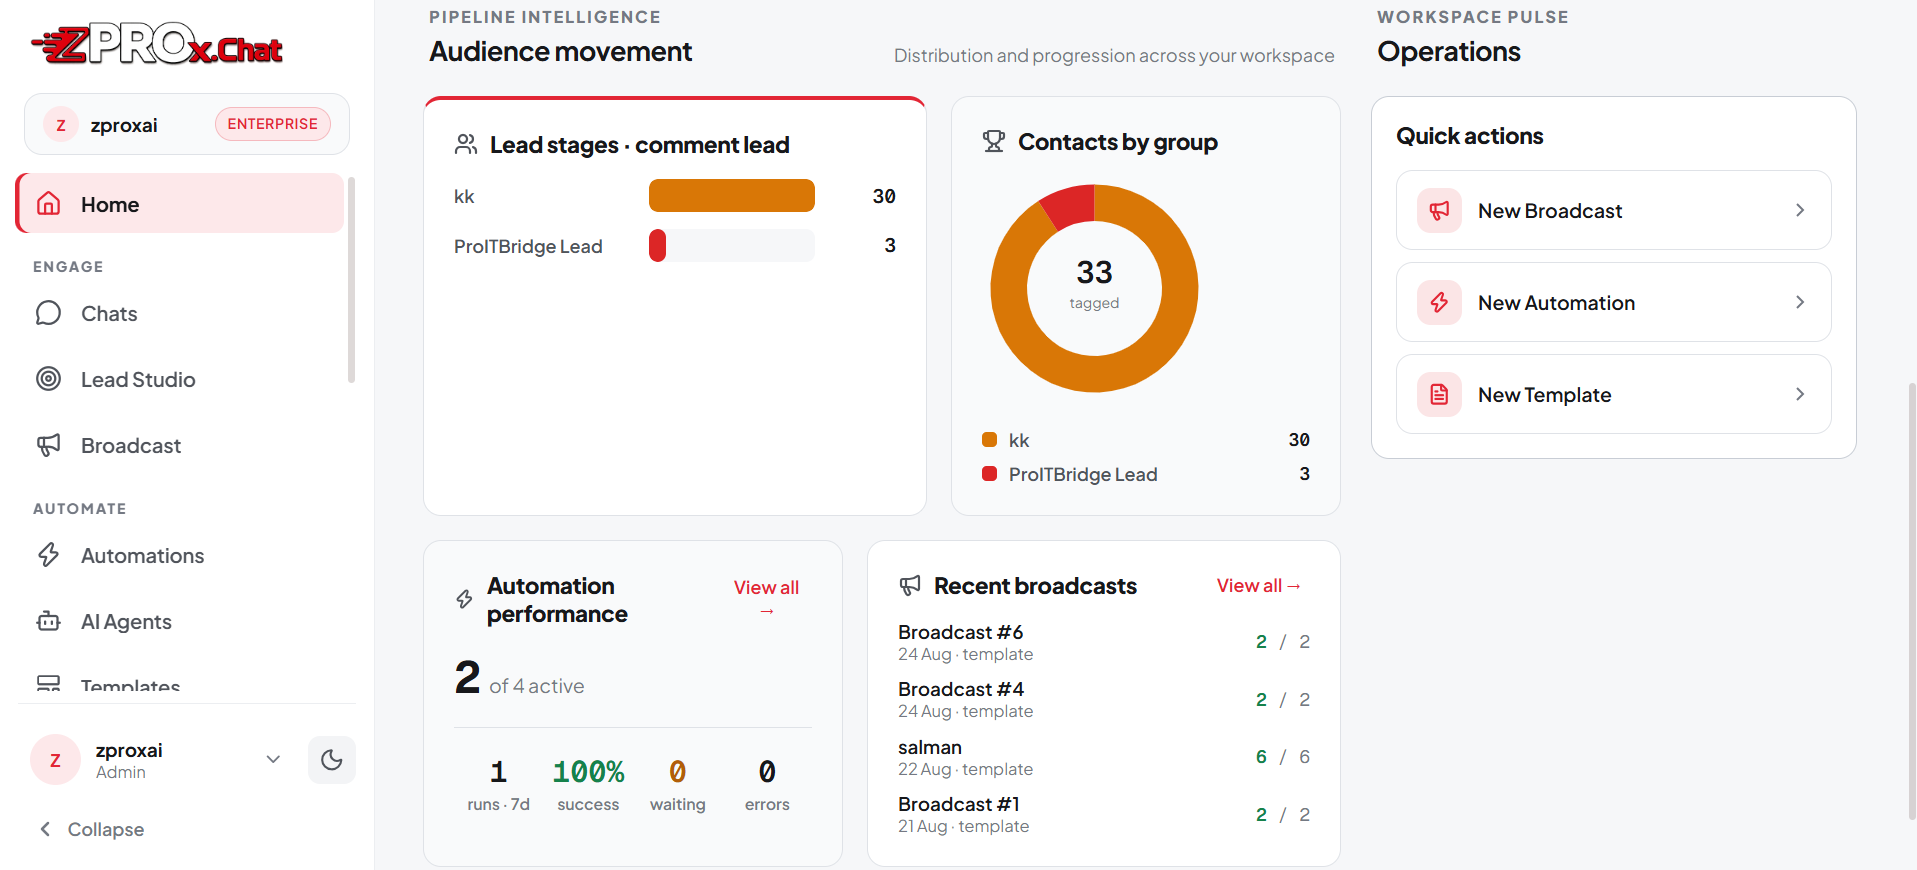Click the zproxai avatar in the workspace card

pos(61,125)
